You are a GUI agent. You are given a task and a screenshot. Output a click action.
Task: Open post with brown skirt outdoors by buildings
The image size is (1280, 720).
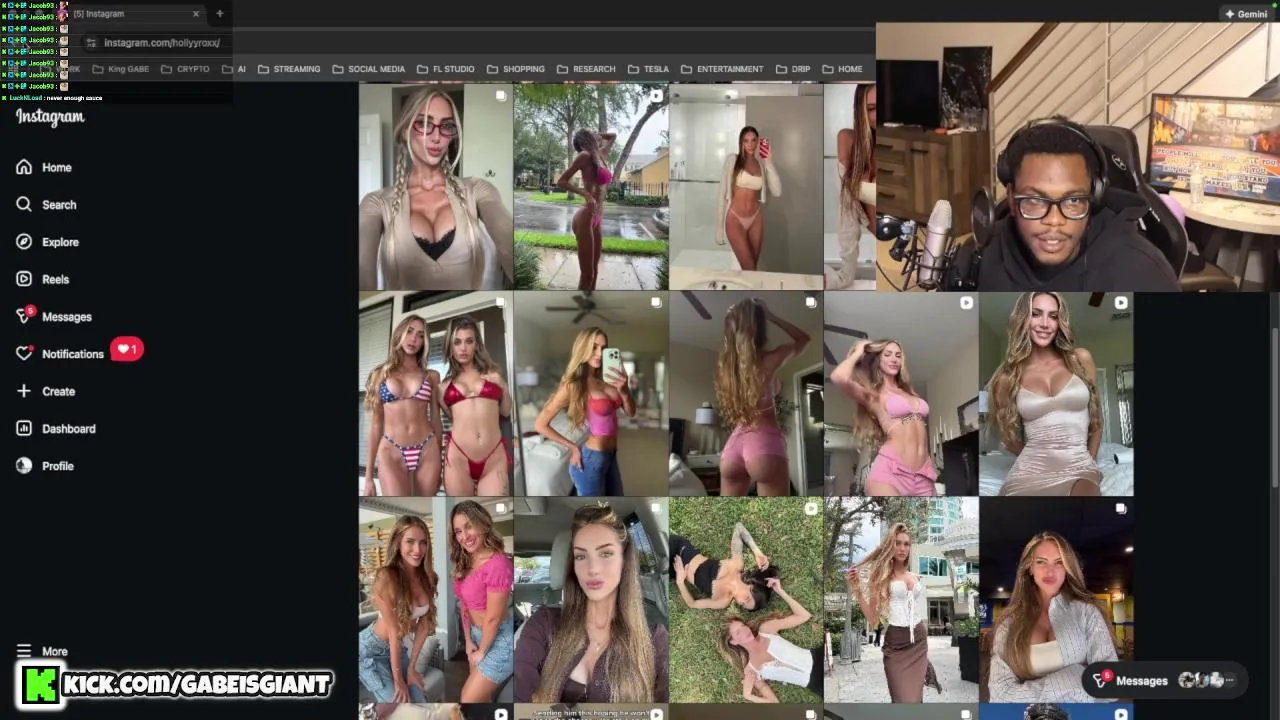point(901,600)
